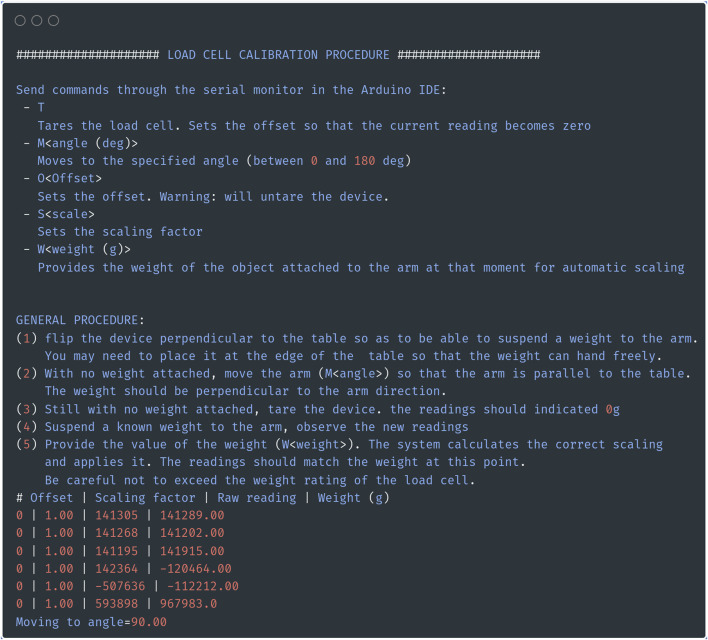The image size is (708, 640).
Task: Click the weight value -120464.00
Action: coord(196,569)
